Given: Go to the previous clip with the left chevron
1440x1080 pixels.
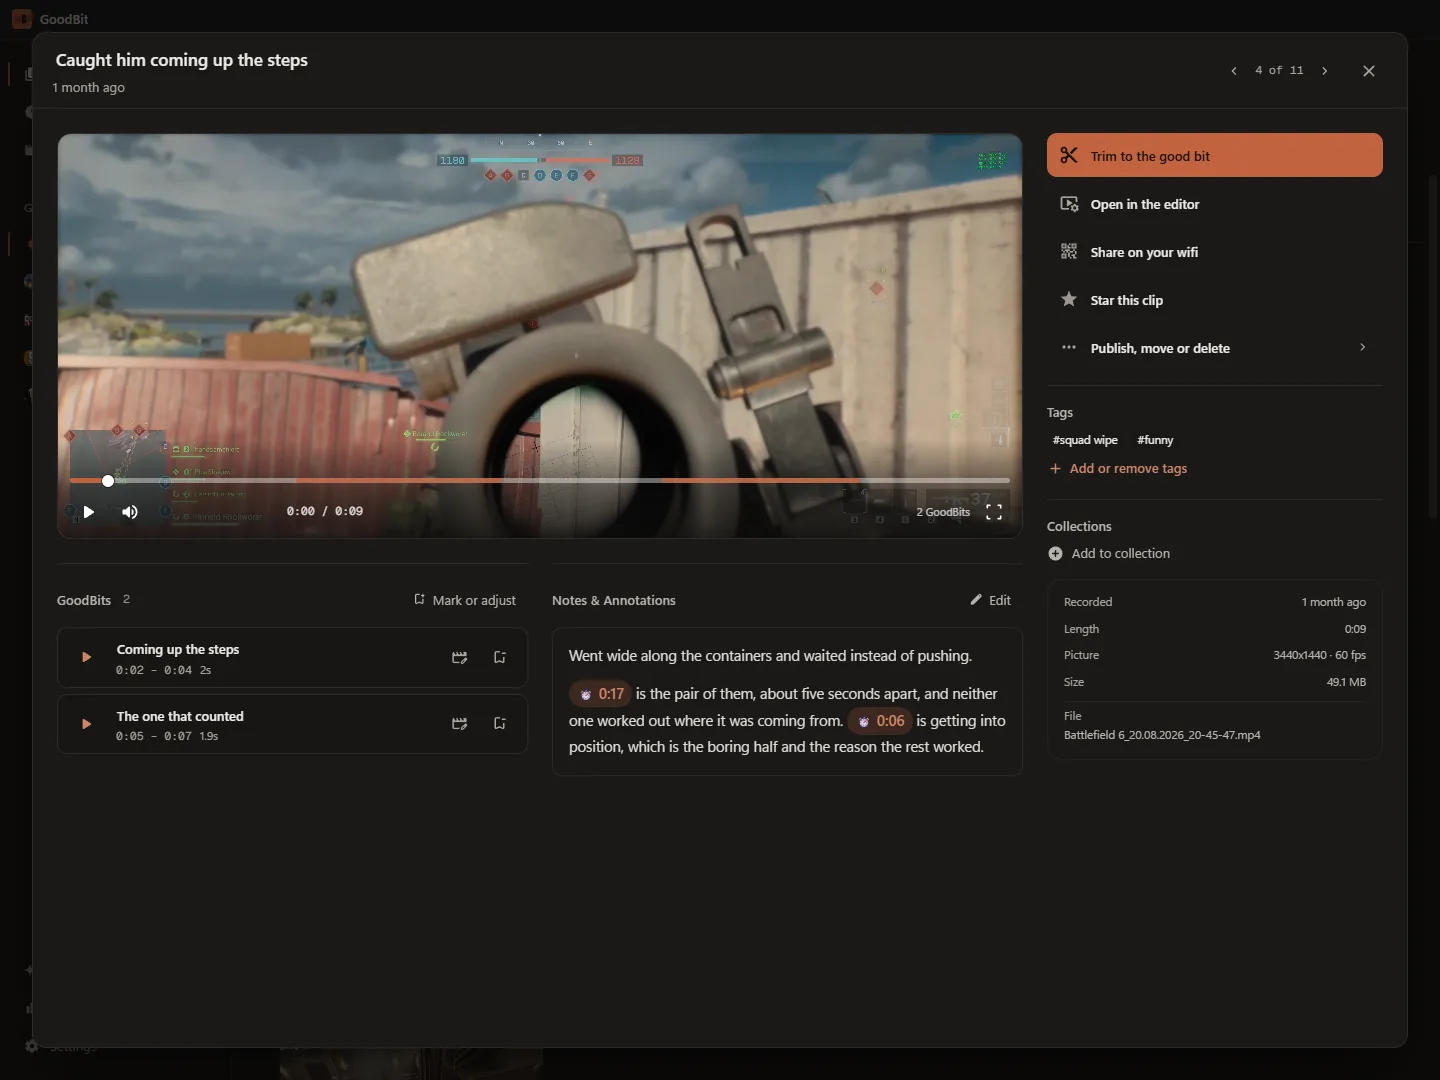Looking at the screenshot, I should click(x=1234, y=71).
